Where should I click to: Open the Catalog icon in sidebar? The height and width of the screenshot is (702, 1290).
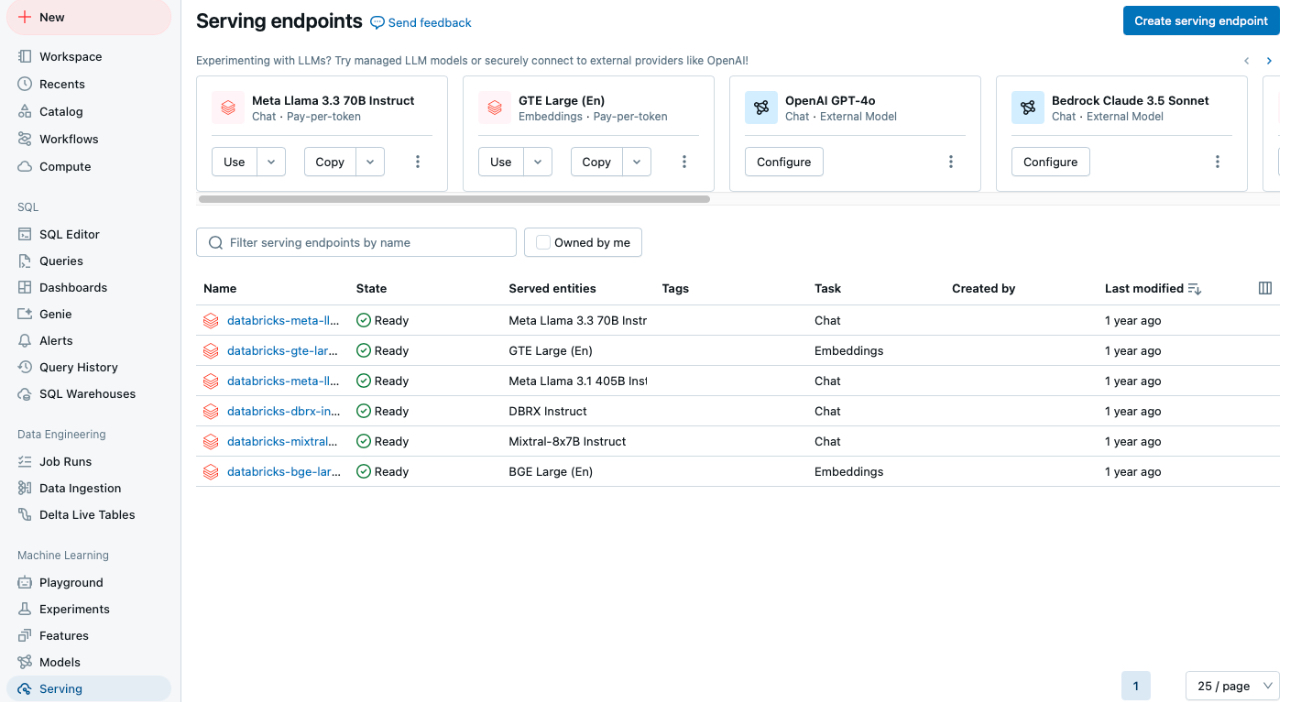pyautogui.click(x=25, y=111)
